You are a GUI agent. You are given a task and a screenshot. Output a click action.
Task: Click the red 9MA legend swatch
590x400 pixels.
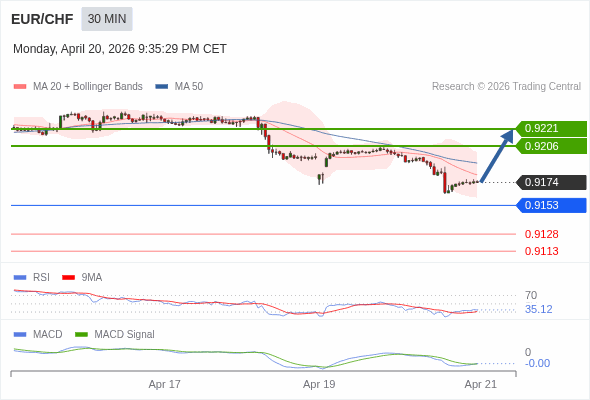tap(68, 278)
